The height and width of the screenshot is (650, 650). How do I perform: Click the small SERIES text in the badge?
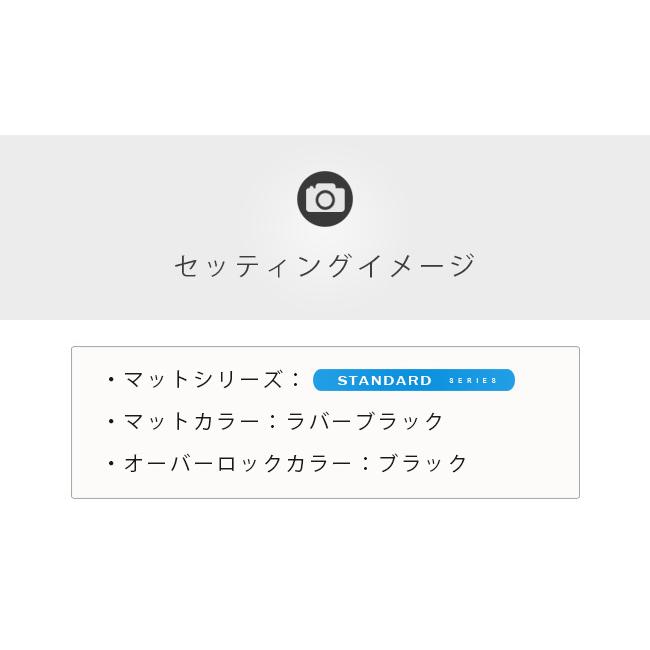[x=473, y=381]
